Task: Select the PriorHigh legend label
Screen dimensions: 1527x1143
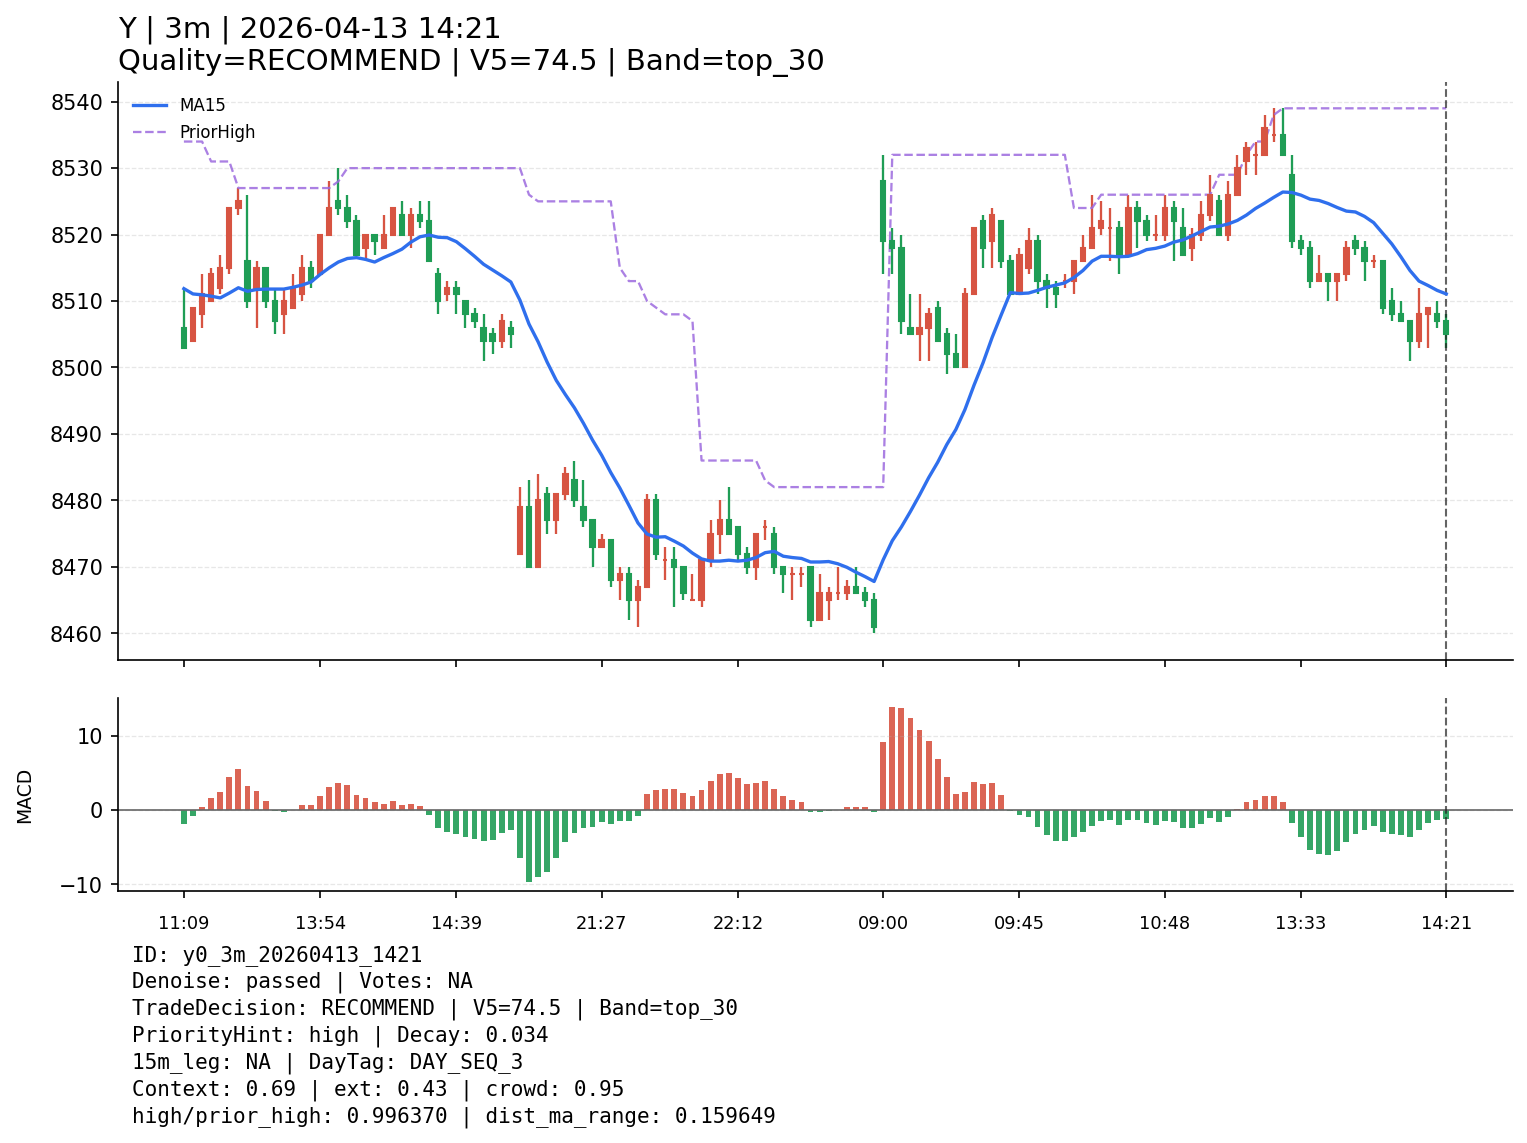Action: [217, 132]
